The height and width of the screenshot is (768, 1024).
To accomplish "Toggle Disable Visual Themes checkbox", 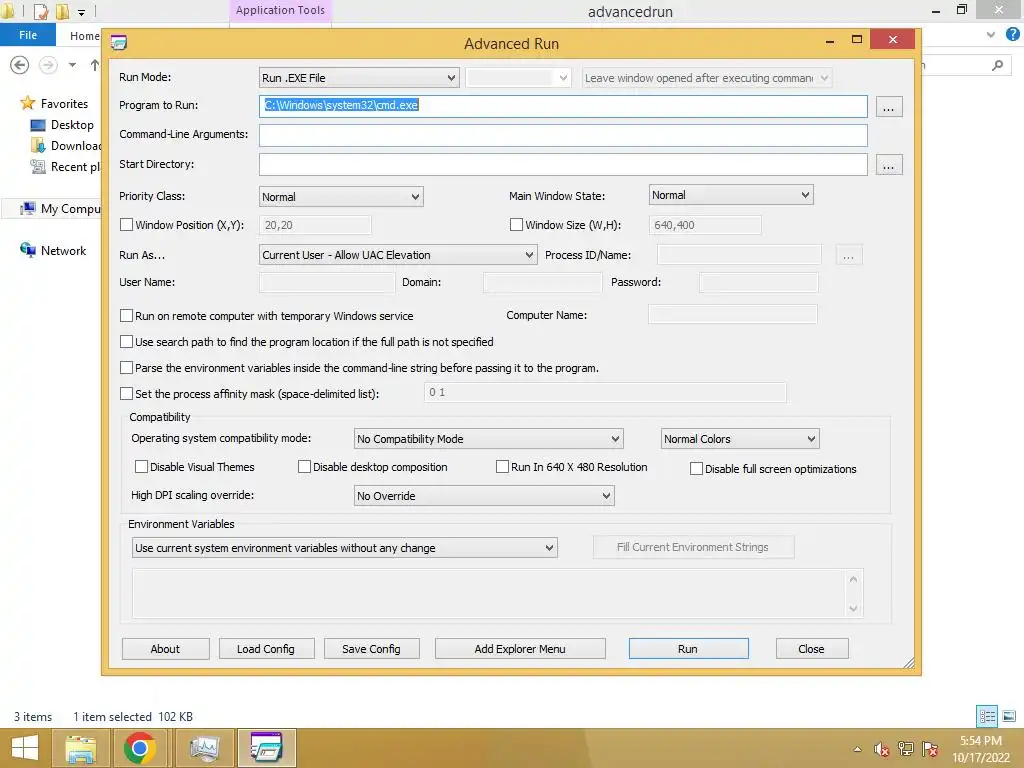I will (x=141, y=466).
